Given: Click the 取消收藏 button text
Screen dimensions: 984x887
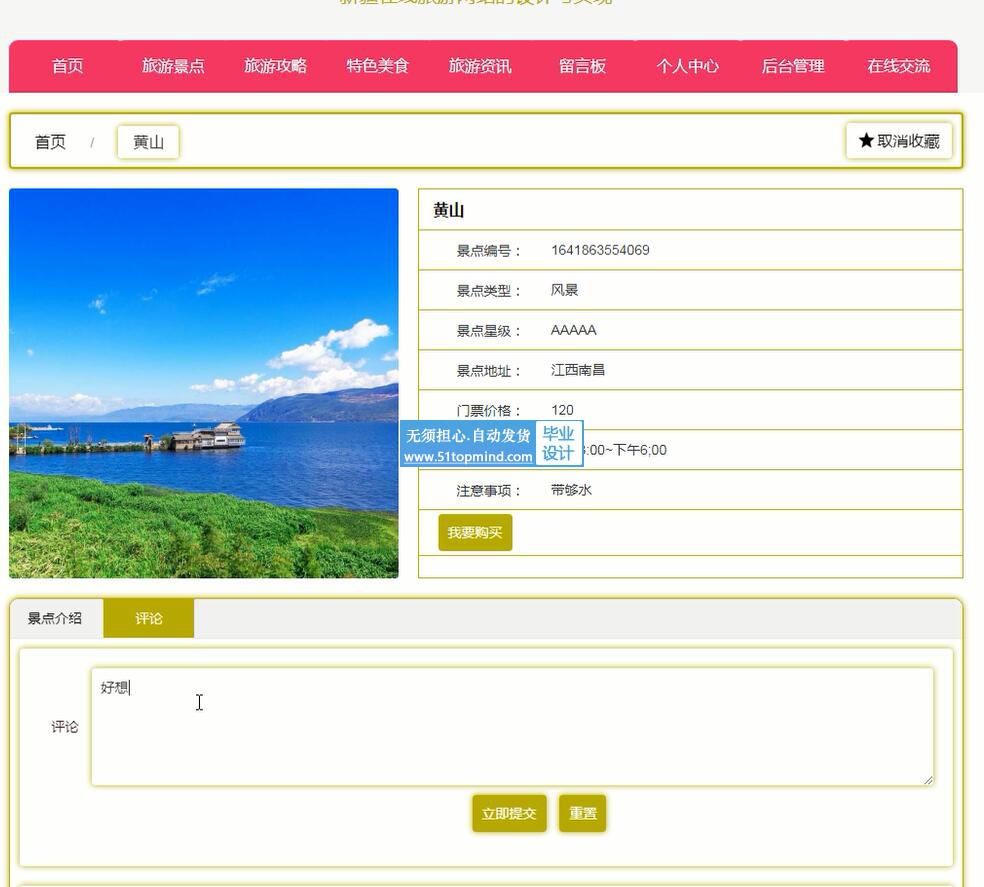Looking at the screenshot, I should 908,141.
